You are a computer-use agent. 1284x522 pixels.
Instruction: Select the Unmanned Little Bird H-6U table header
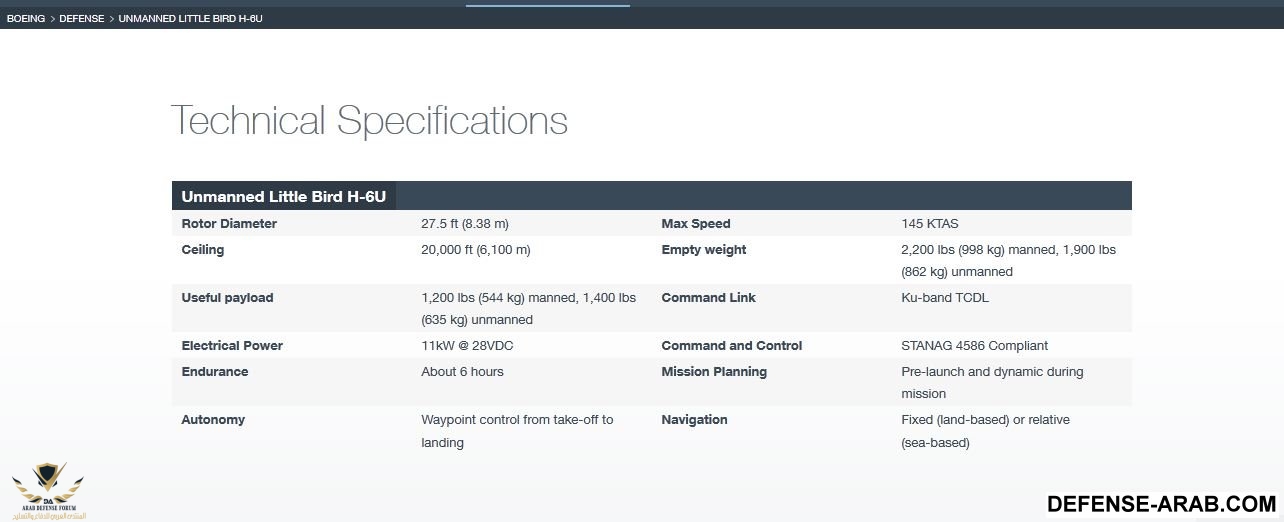pyautogui.click(x=283, y=197)
